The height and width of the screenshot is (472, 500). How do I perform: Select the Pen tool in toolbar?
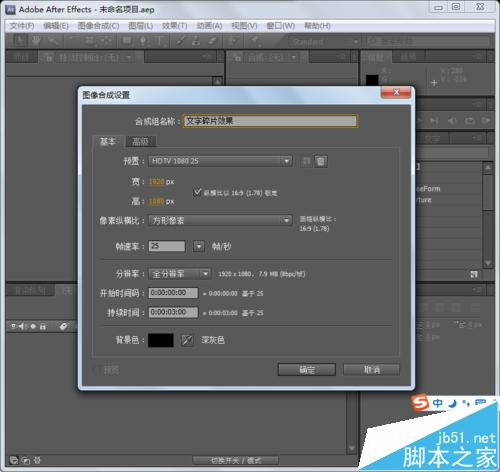[143, 41]
